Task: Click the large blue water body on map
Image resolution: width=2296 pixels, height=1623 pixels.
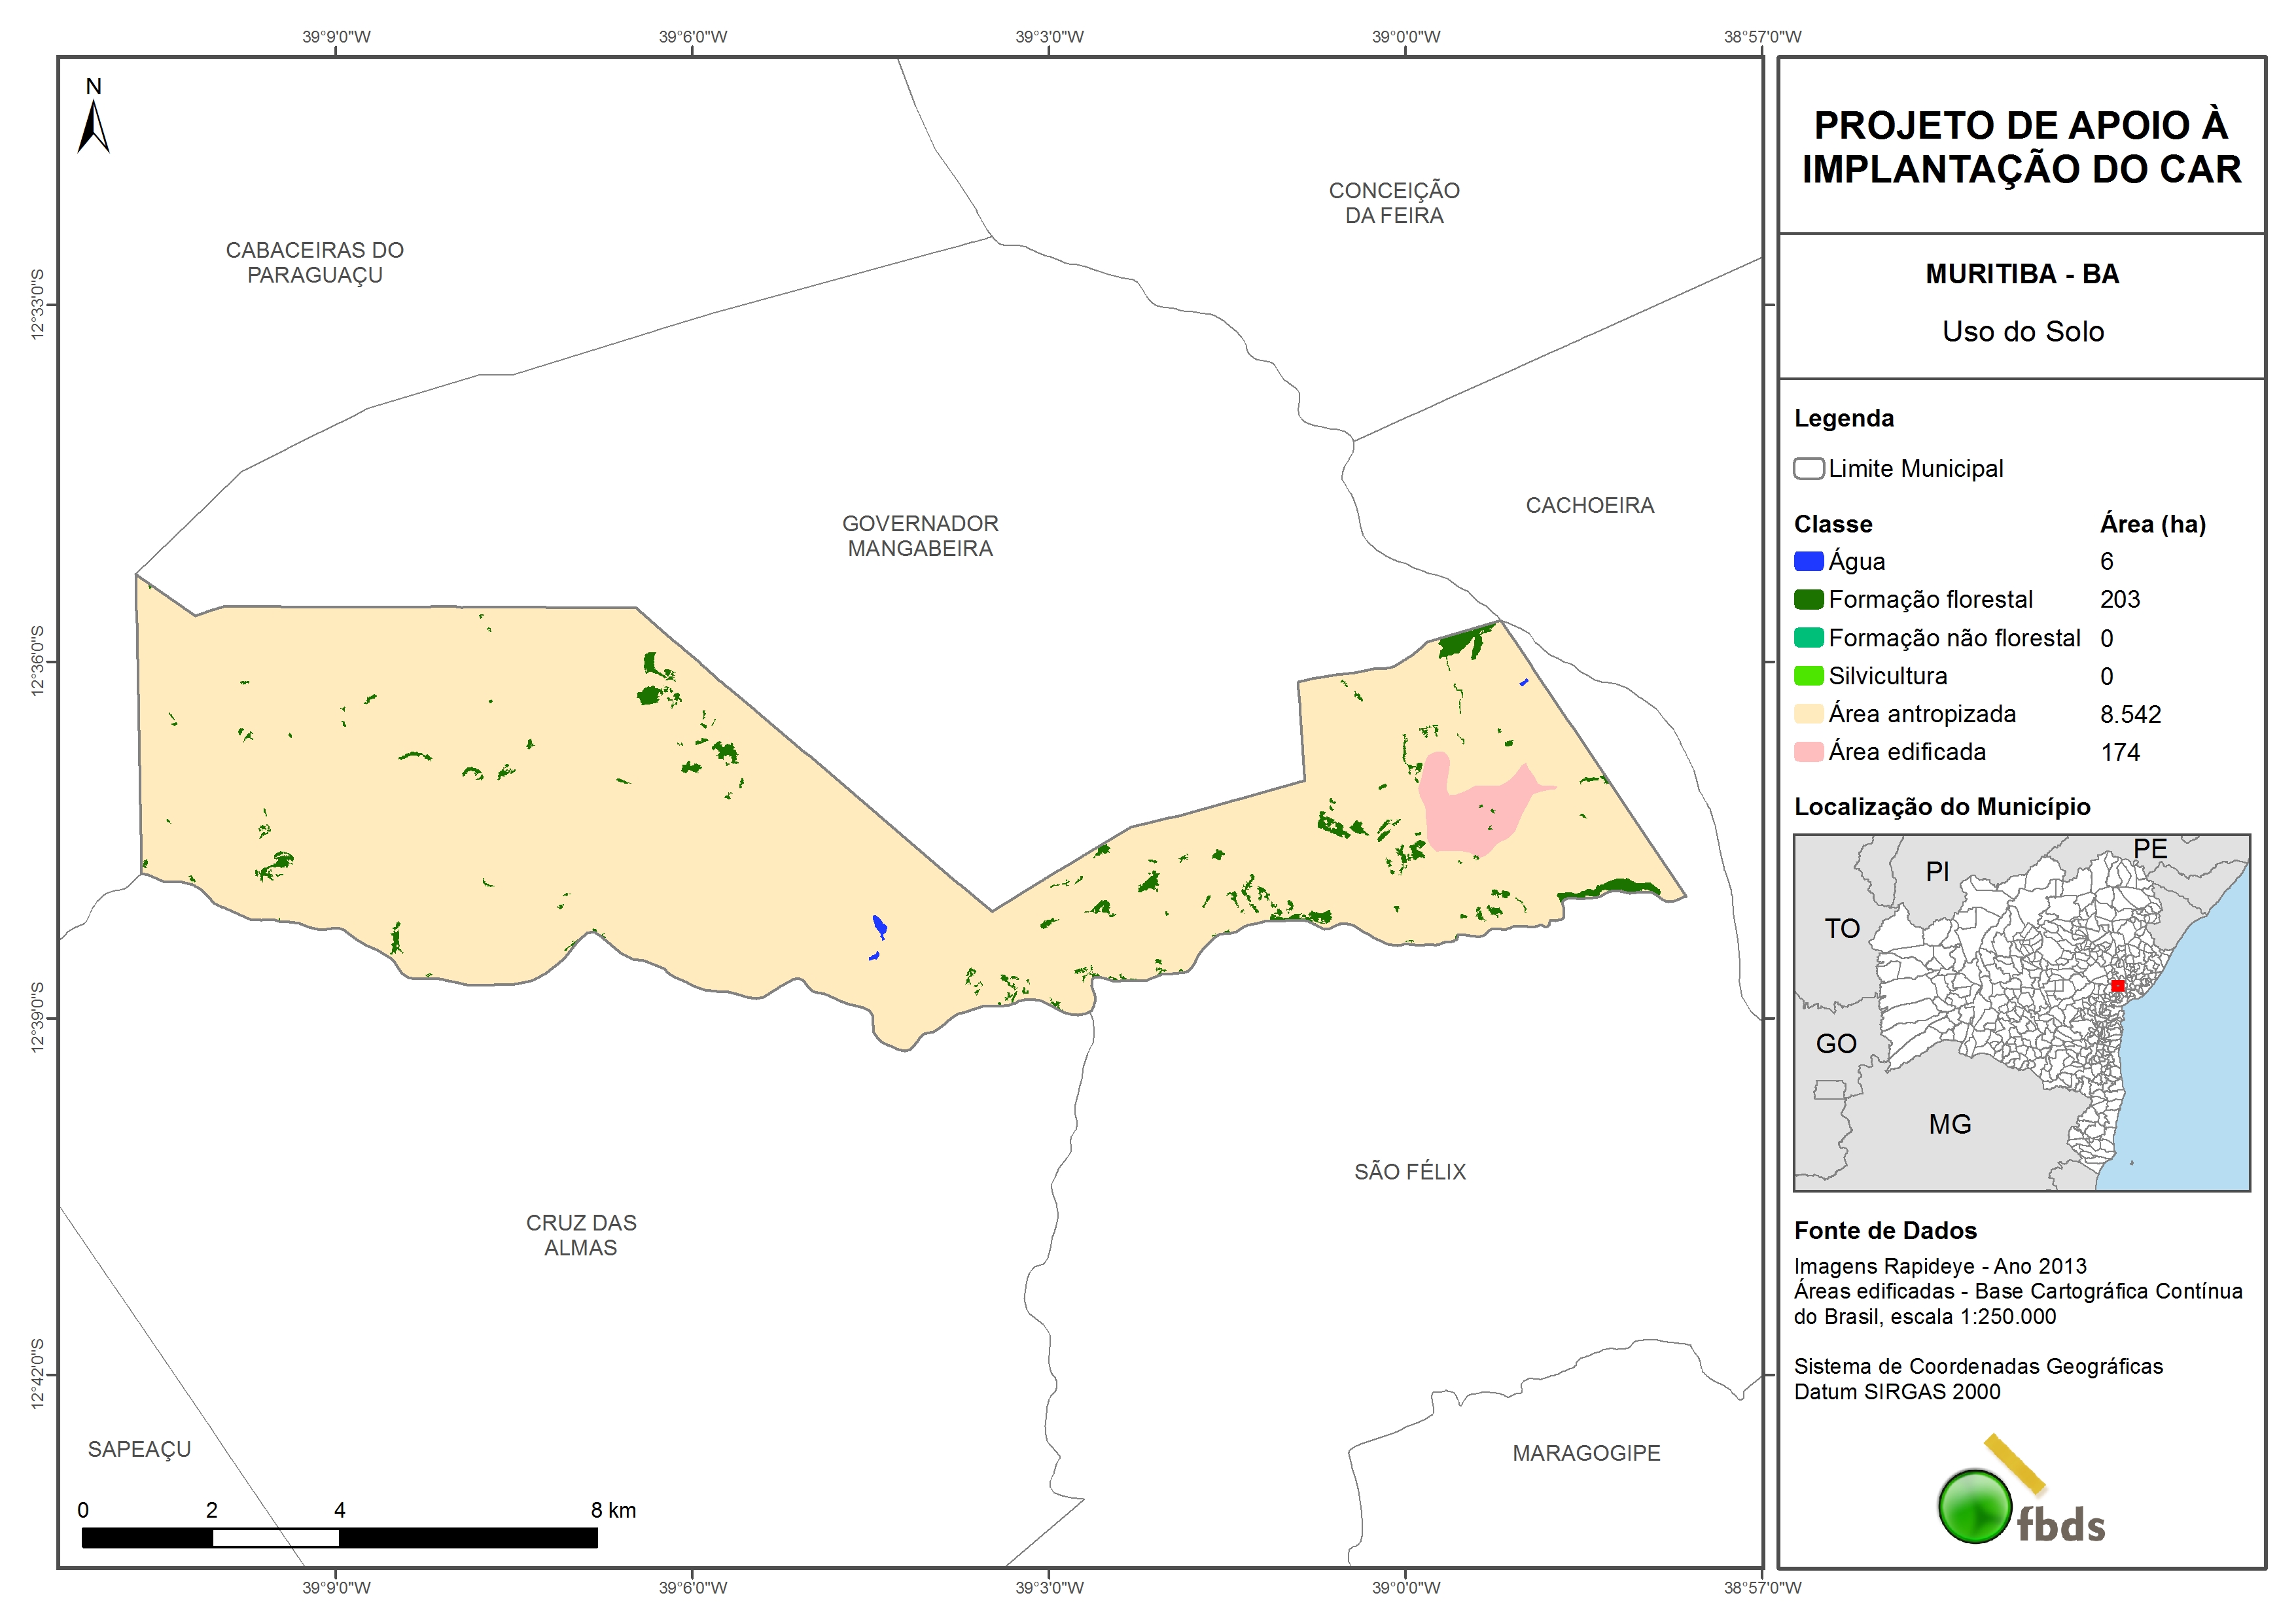Action: (880, 926)
